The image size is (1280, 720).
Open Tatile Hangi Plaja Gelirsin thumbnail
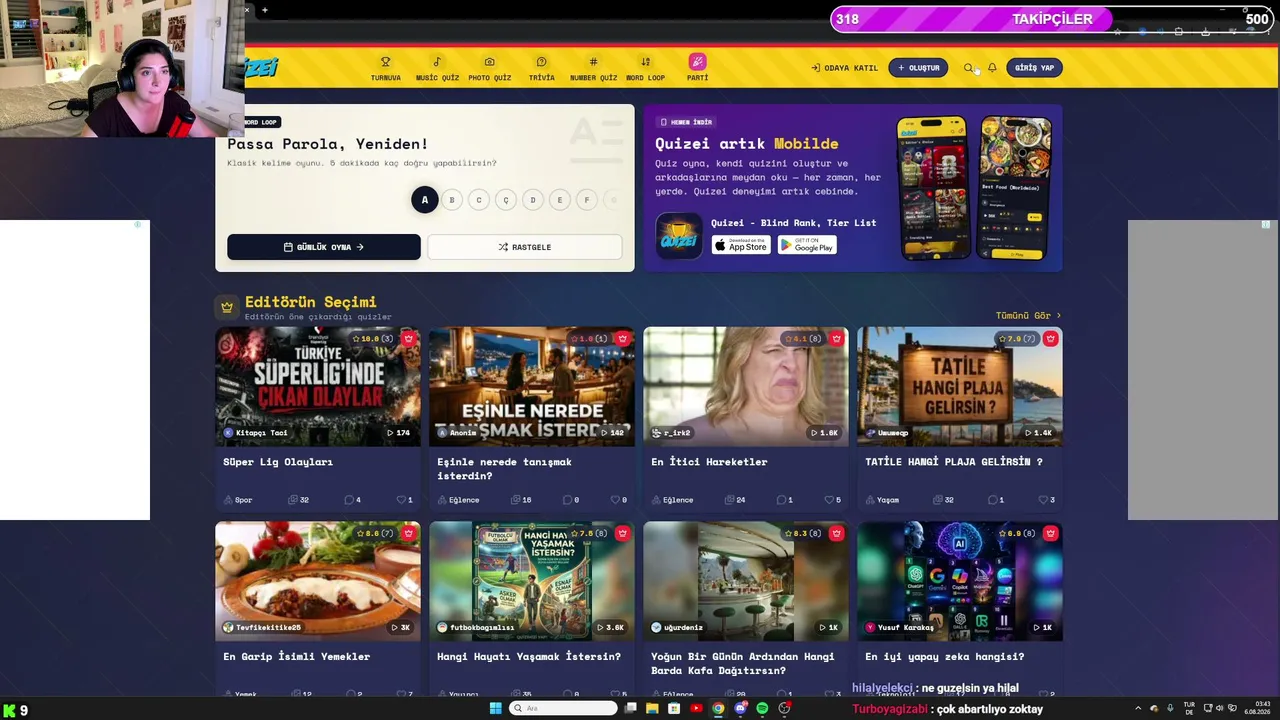pos(960,387)
